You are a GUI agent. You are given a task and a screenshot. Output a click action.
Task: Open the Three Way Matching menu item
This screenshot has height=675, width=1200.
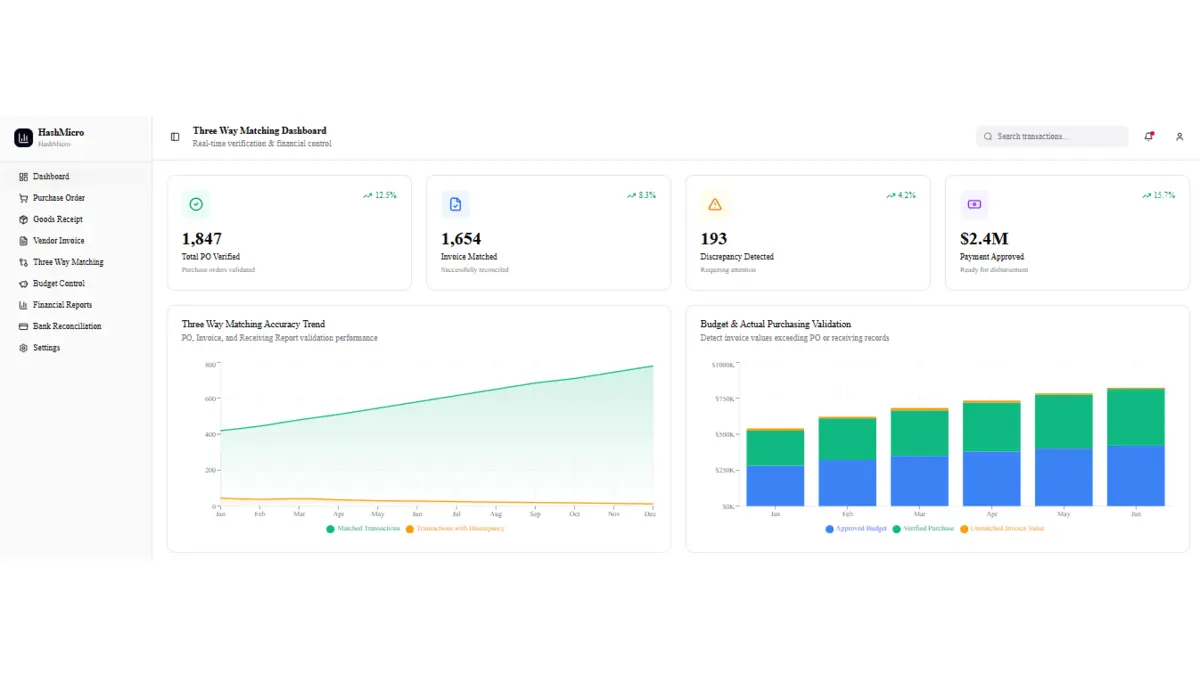tap(67, 262)
